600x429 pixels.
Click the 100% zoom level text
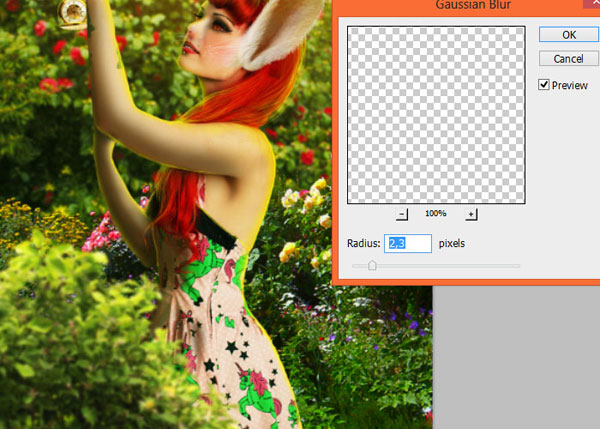[x=436, y=213]
